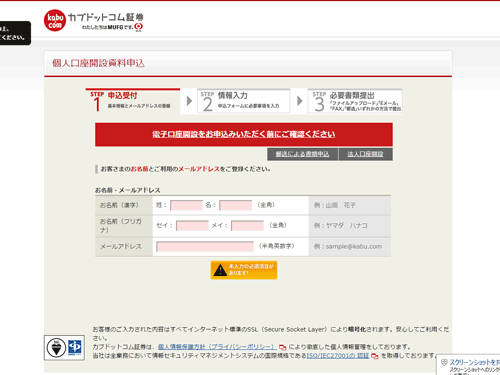This screenshot has width=500, height=375.
Task: Focus the セイ furigana surname field
Action: click(192, 226)
